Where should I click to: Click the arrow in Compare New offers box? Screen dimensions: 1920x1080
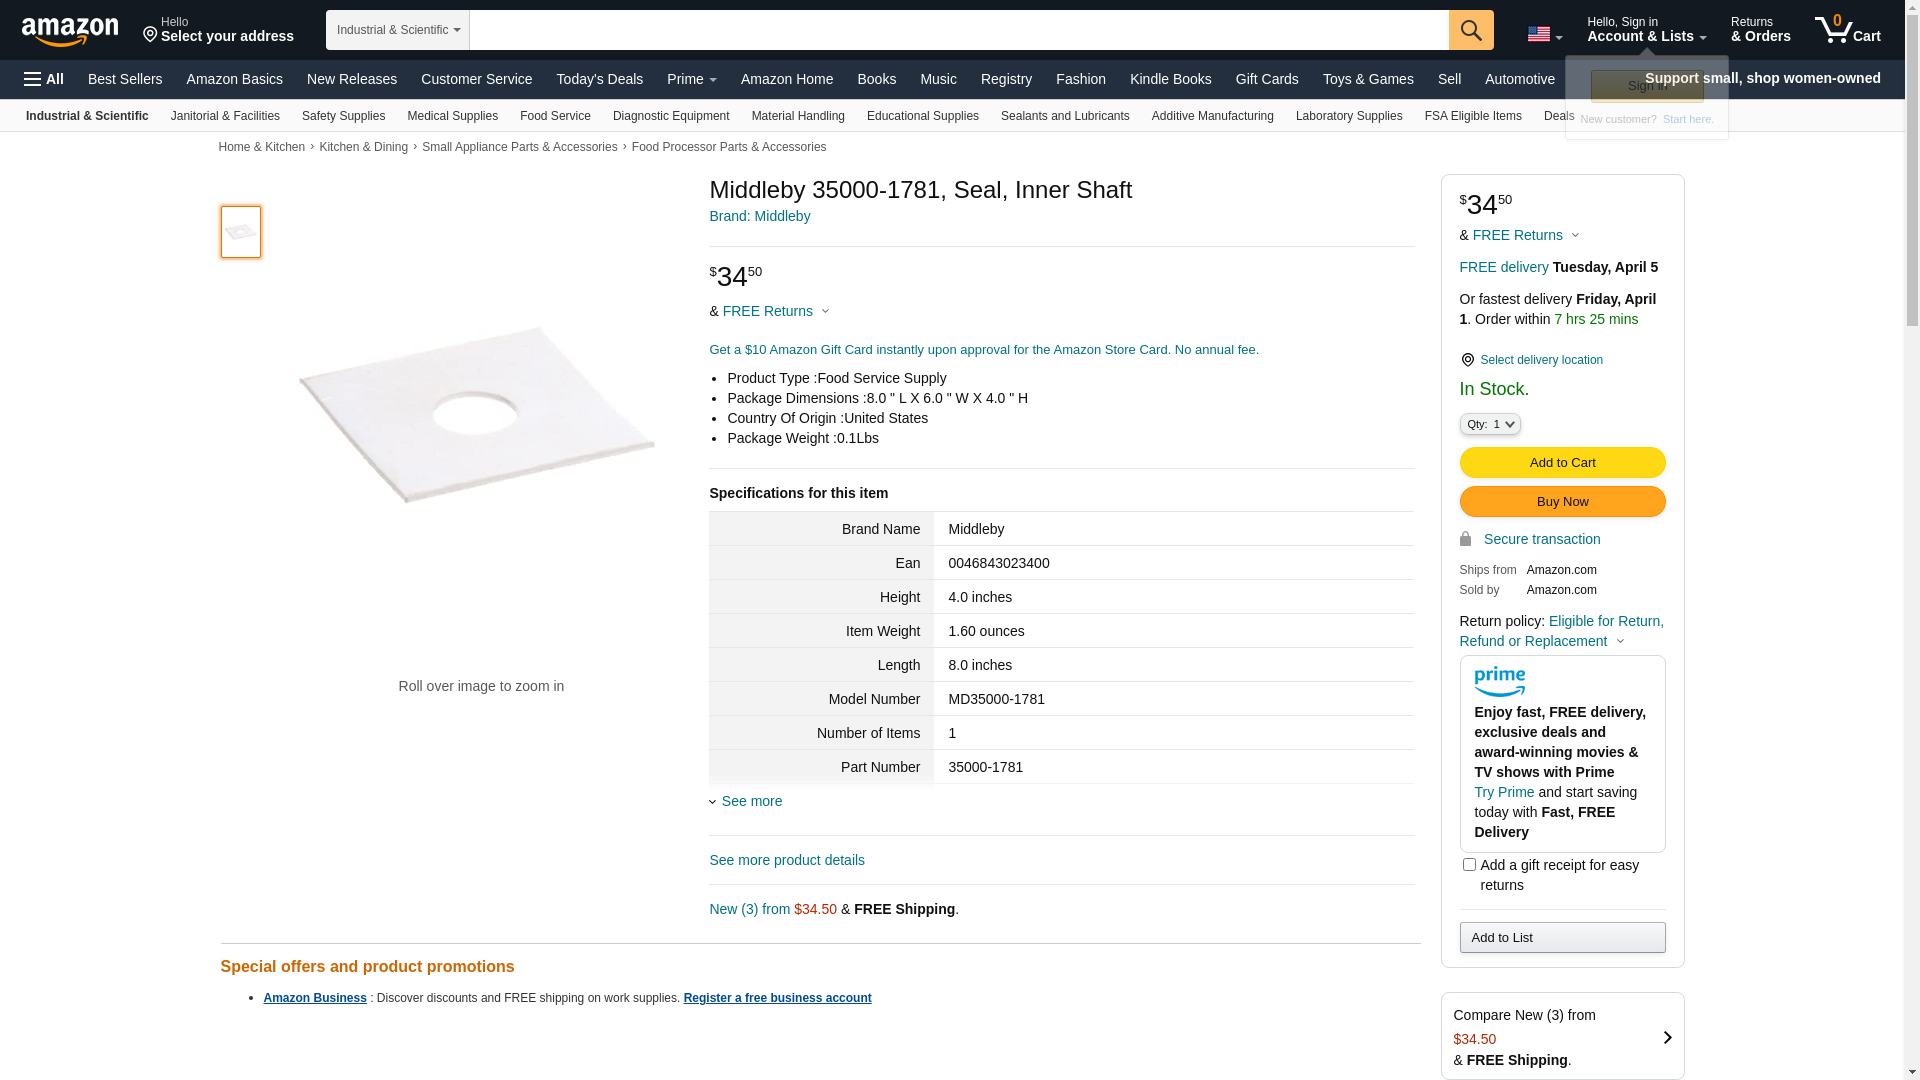1667,1038
